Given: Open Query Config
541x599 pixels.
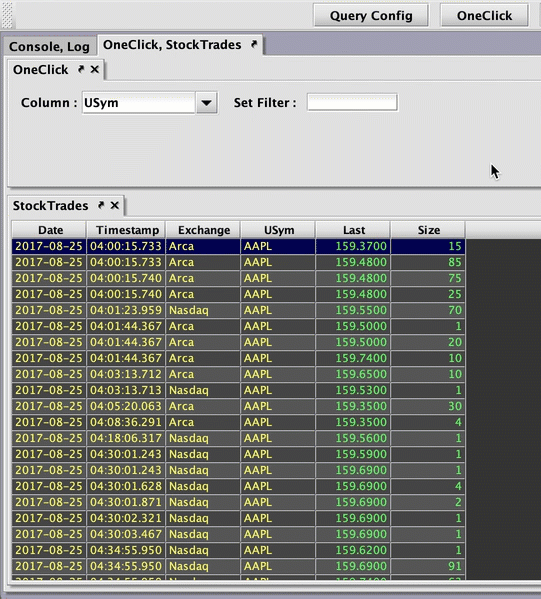Looking at the screenshot, I should point(371,16).
